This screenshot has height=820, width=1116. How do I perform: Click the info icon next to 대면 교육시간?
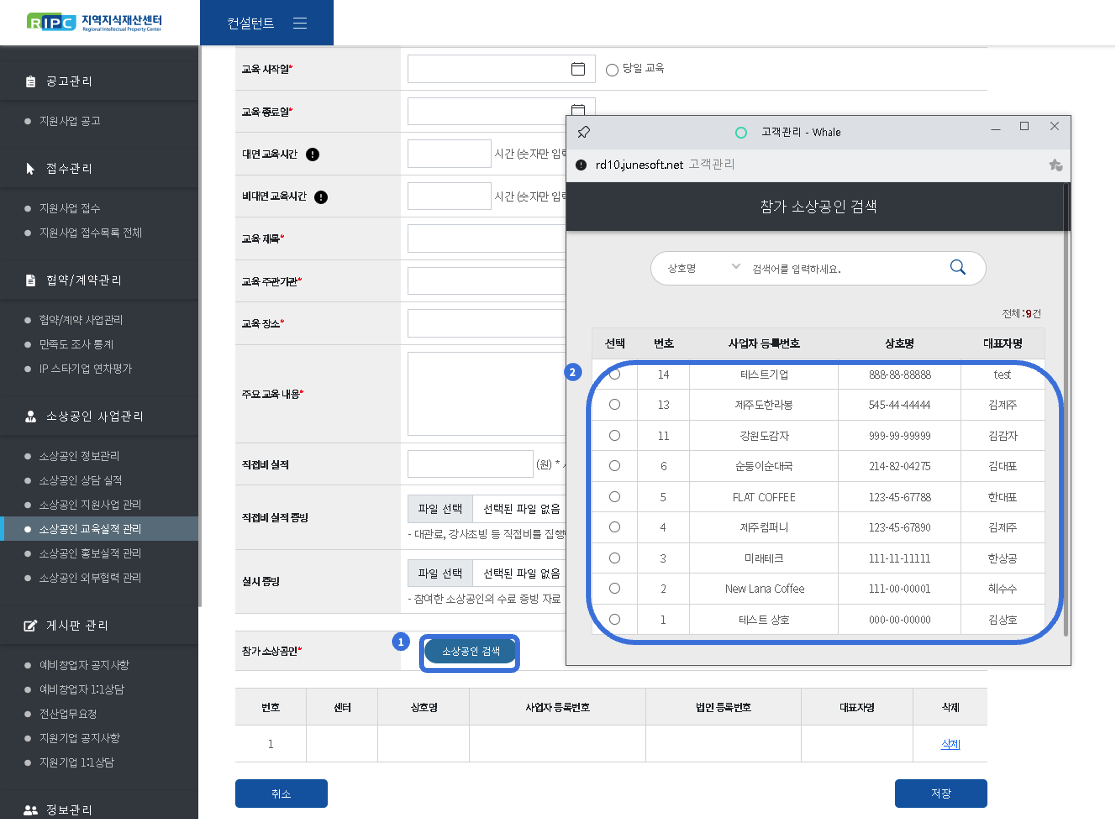[x=313, y=154]
